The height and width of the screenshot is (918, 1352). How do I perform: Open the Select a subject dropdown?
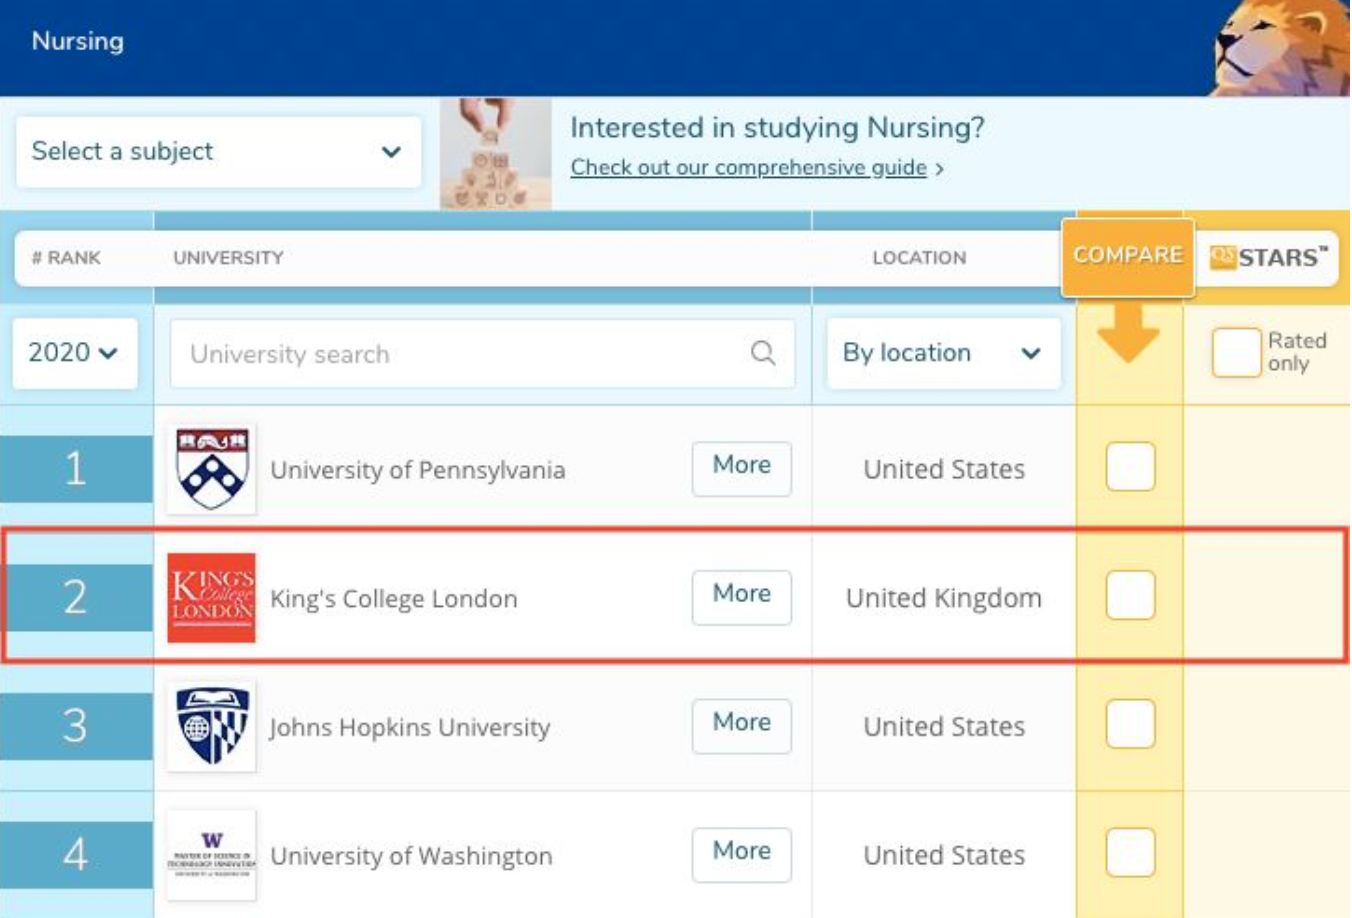point(218,152)
